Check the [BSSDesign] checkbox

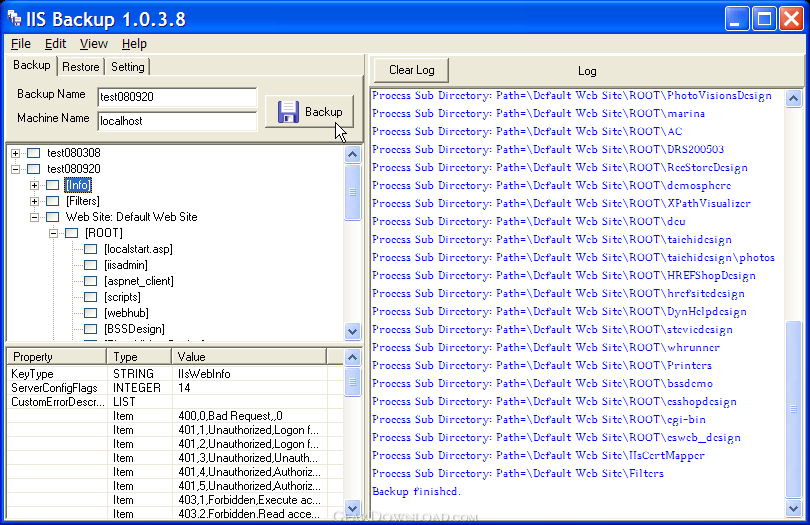tap(90, 329)
